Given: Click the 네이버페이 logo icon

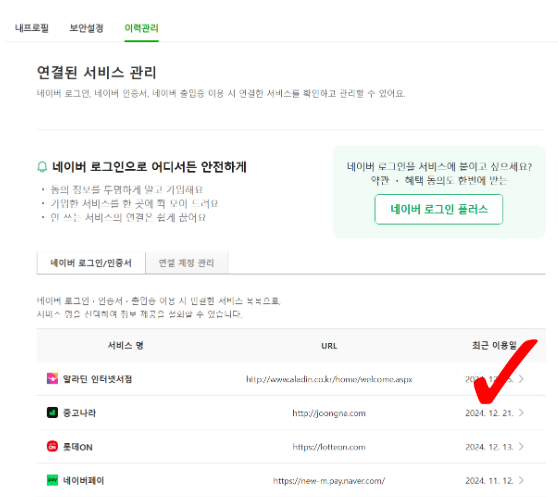Looking at the screenshot, I should (52, 480).
